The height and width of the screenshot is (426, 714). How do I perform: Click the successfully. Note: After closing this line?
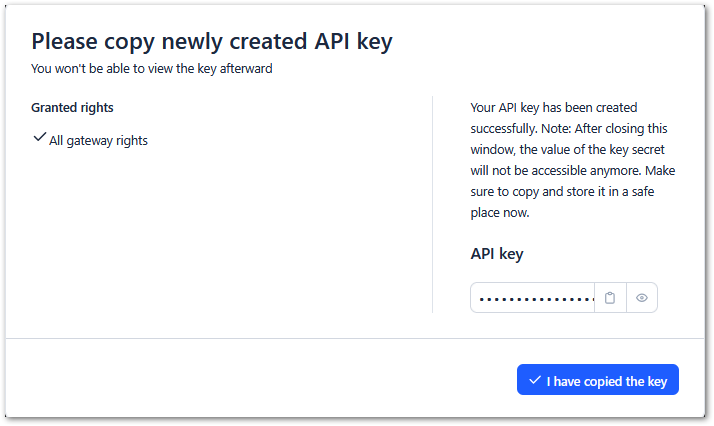coord(569,128)
